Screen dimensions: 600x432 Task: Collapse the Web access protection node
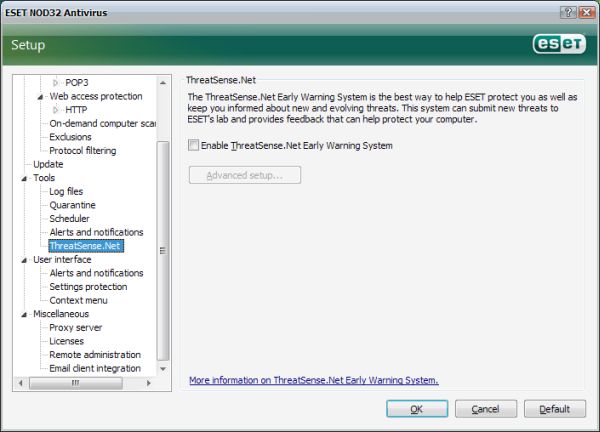[40, 96]
